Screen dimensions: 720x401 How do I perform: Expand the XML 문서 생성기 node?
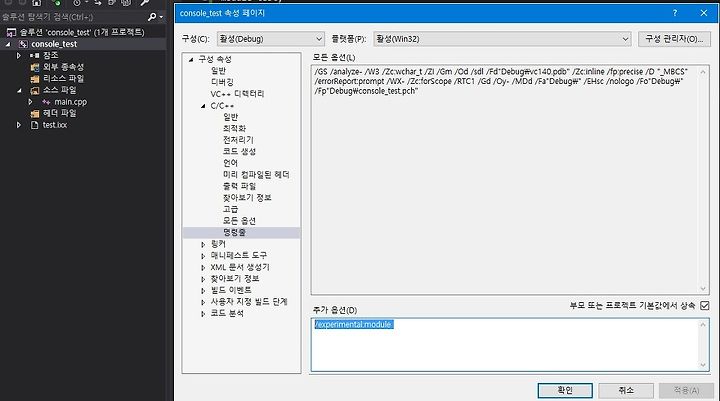coord(203,267)
